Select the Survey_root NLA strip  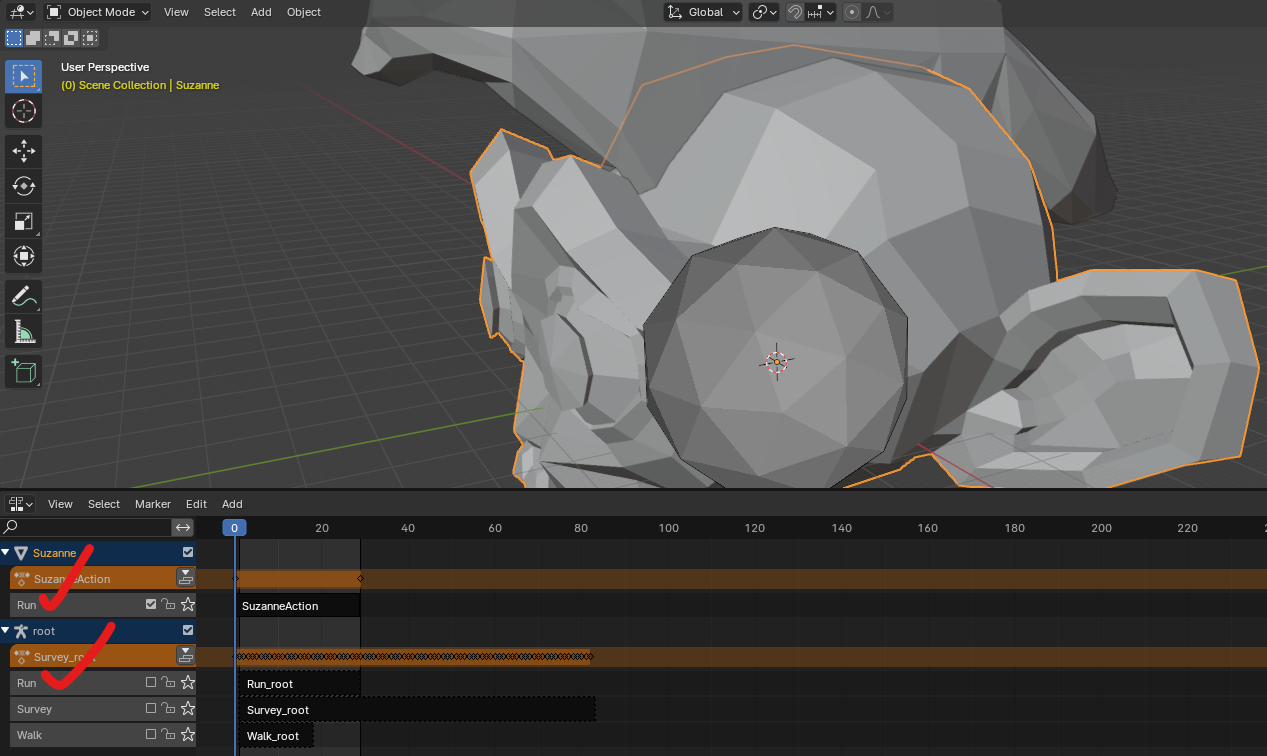click(x=415, y=709)
